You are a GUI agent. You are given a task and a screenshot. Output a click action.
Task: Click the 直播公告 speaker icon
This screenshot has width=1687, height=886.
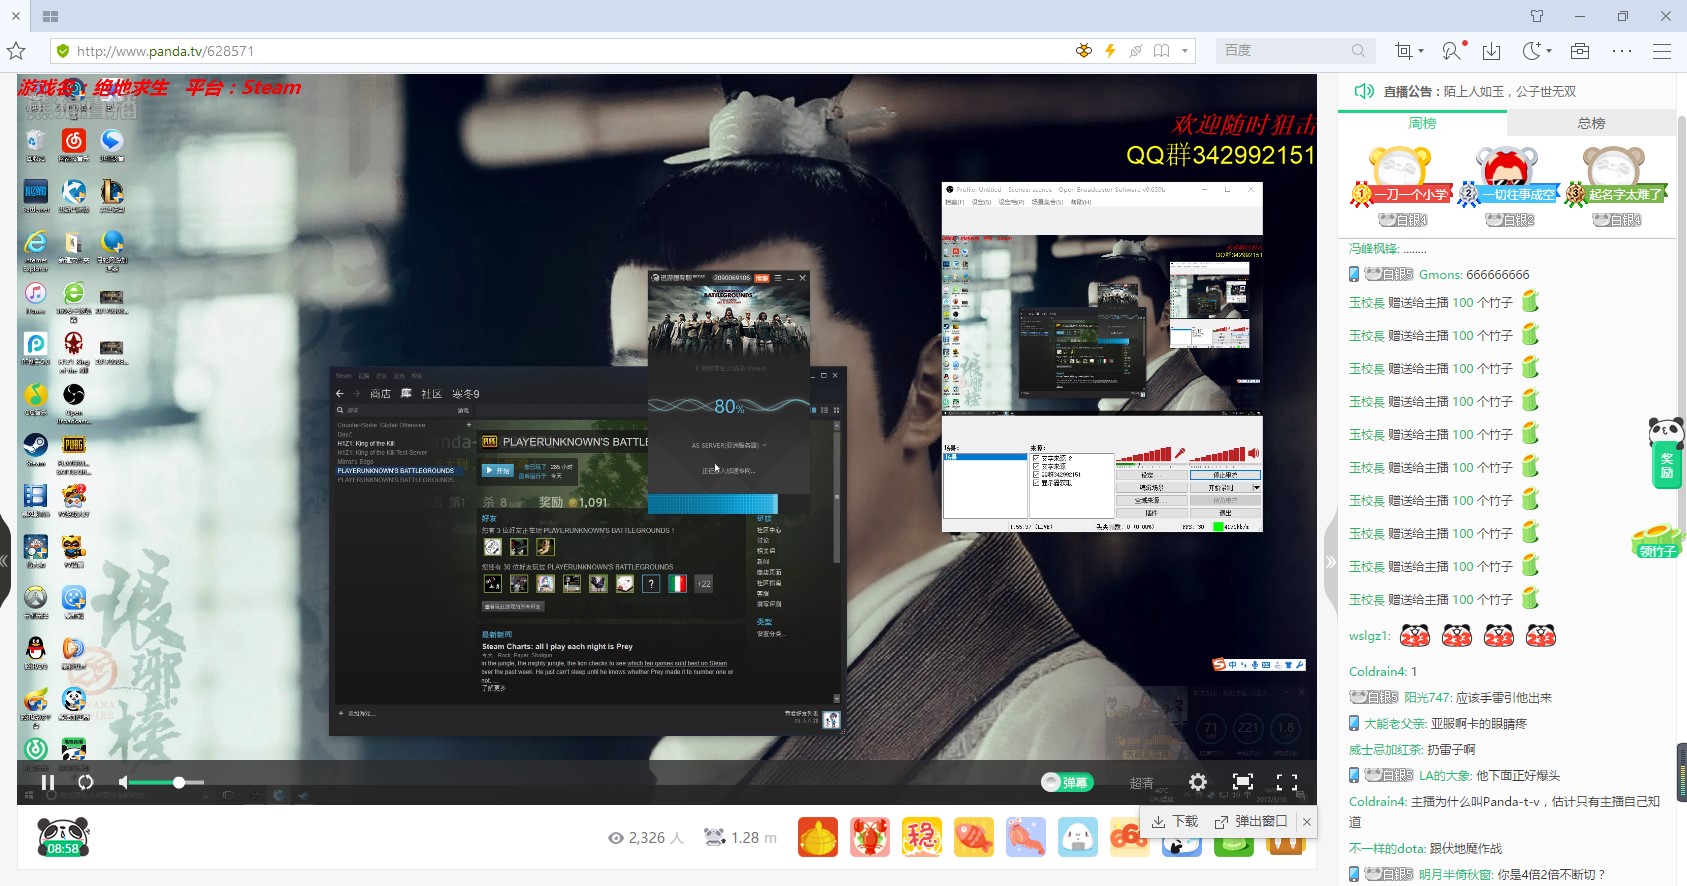(x=1364, y=91)
